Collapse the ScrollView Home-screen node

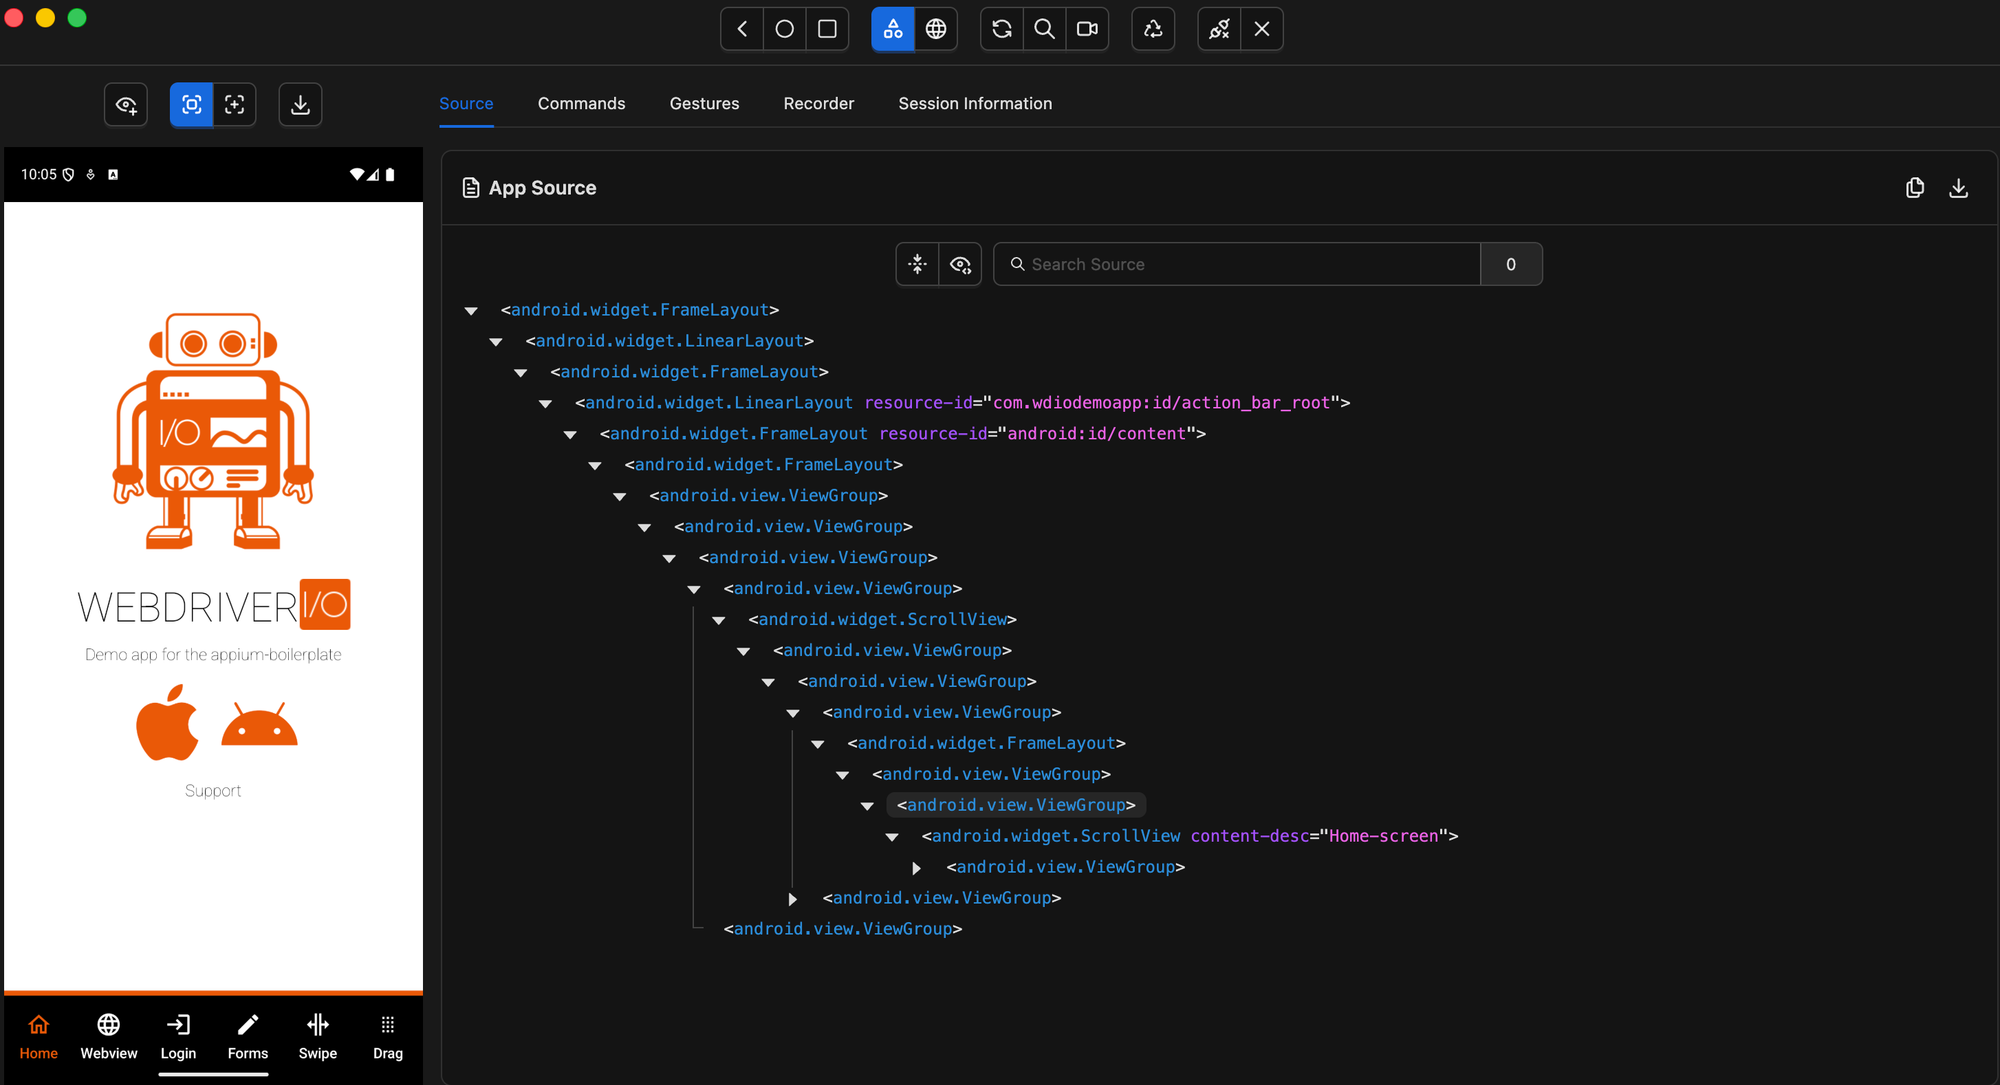[892, 837]
